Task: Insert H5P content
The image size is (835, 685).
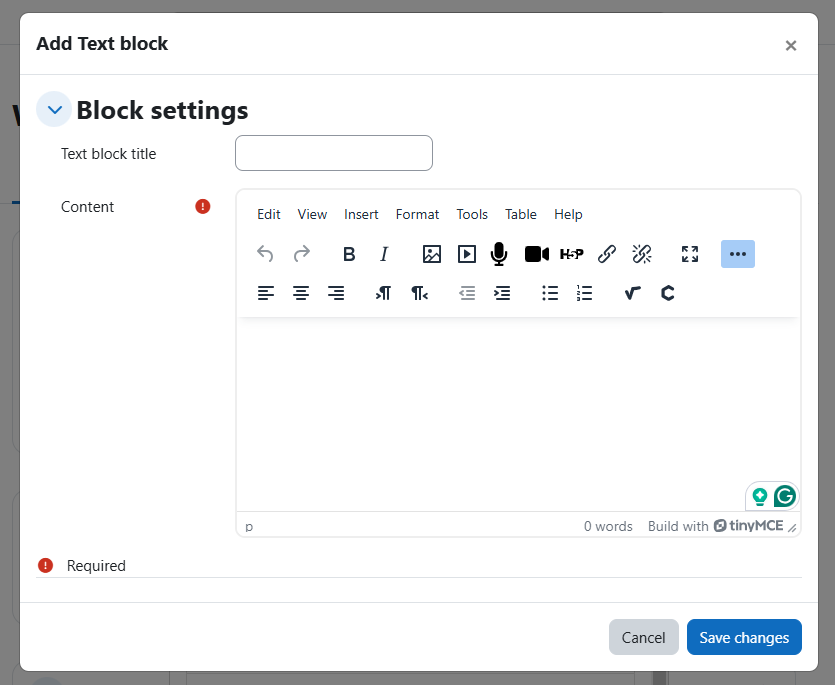Action: [571, 254]
